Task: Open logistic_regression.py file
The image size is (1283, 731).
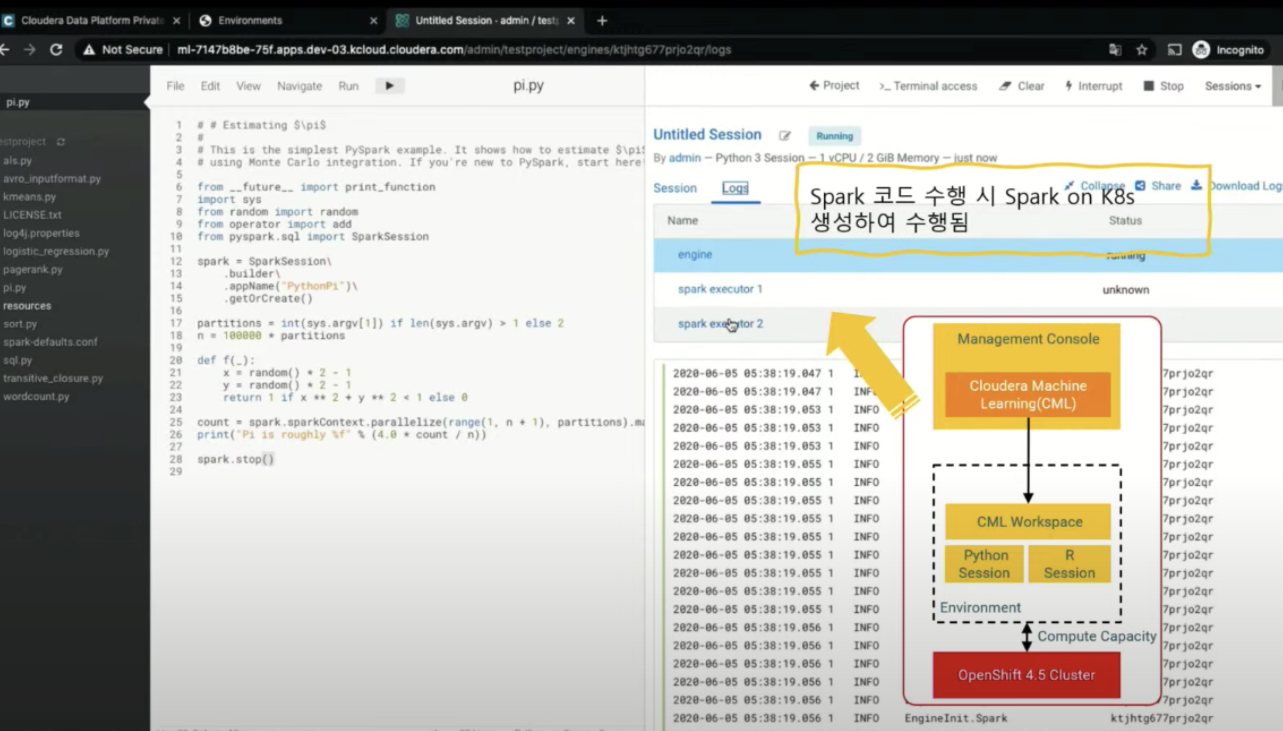Action: 56,251
